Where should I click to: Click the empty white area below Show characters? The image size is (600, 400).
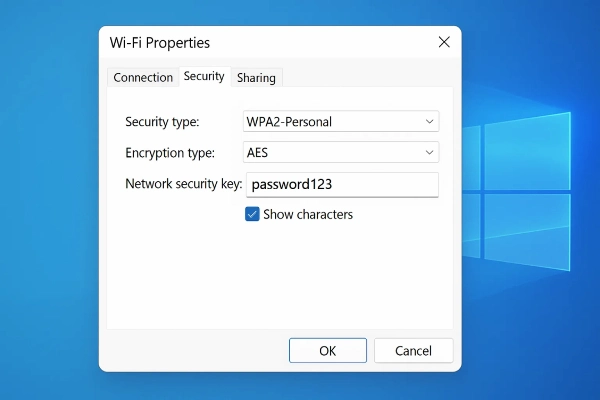point(279,276)
